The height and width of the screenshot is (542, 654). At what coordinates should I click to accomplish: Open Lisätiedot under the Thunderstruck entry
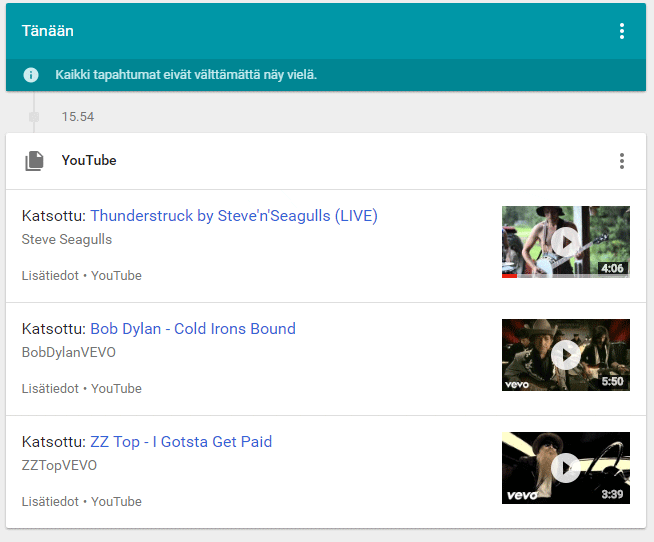50,276
